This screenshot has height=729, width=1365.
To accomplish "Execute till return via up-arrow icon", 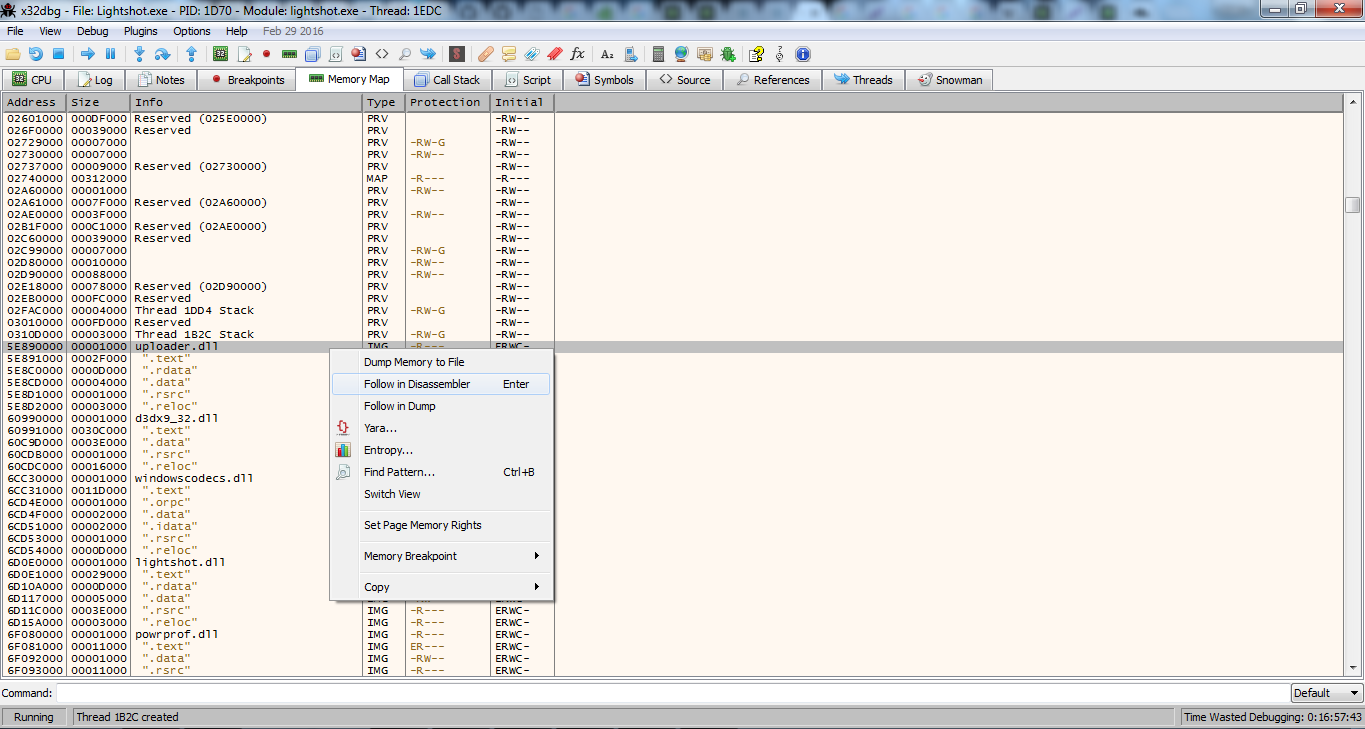I will pyautogui.click(x=191, y=54).
